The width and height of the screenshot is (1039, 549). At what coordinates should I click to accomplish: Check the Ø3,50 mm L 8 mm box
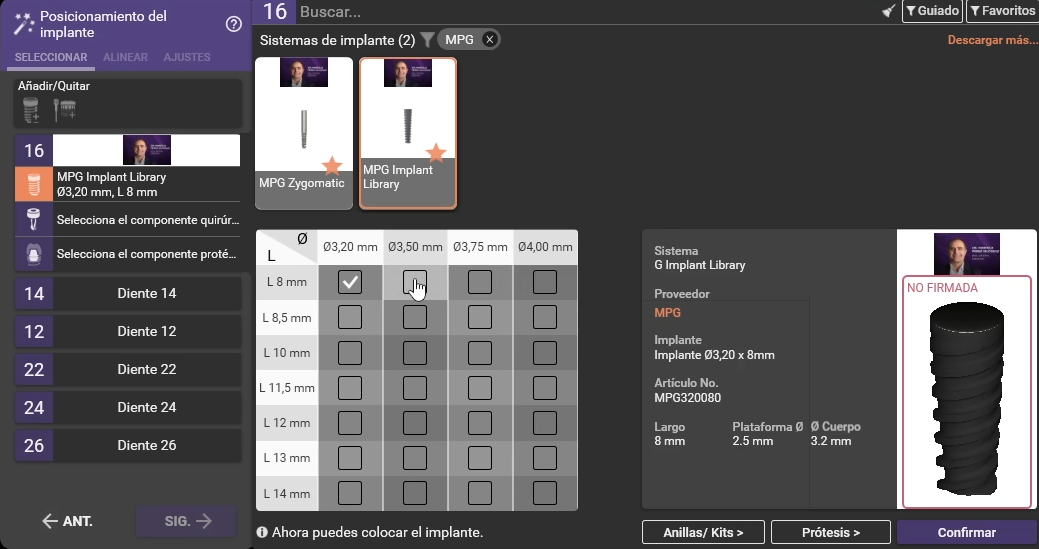point(415,283)
